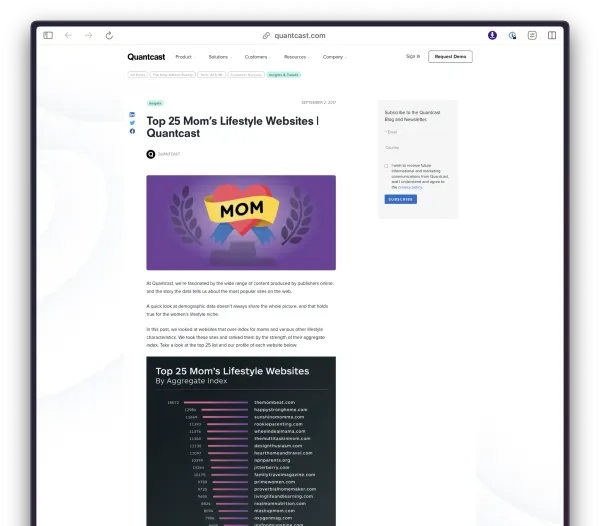Reload the page with the refresh icon
The height and width of the screenshot is (526, 600).
[x=109, y=36]
